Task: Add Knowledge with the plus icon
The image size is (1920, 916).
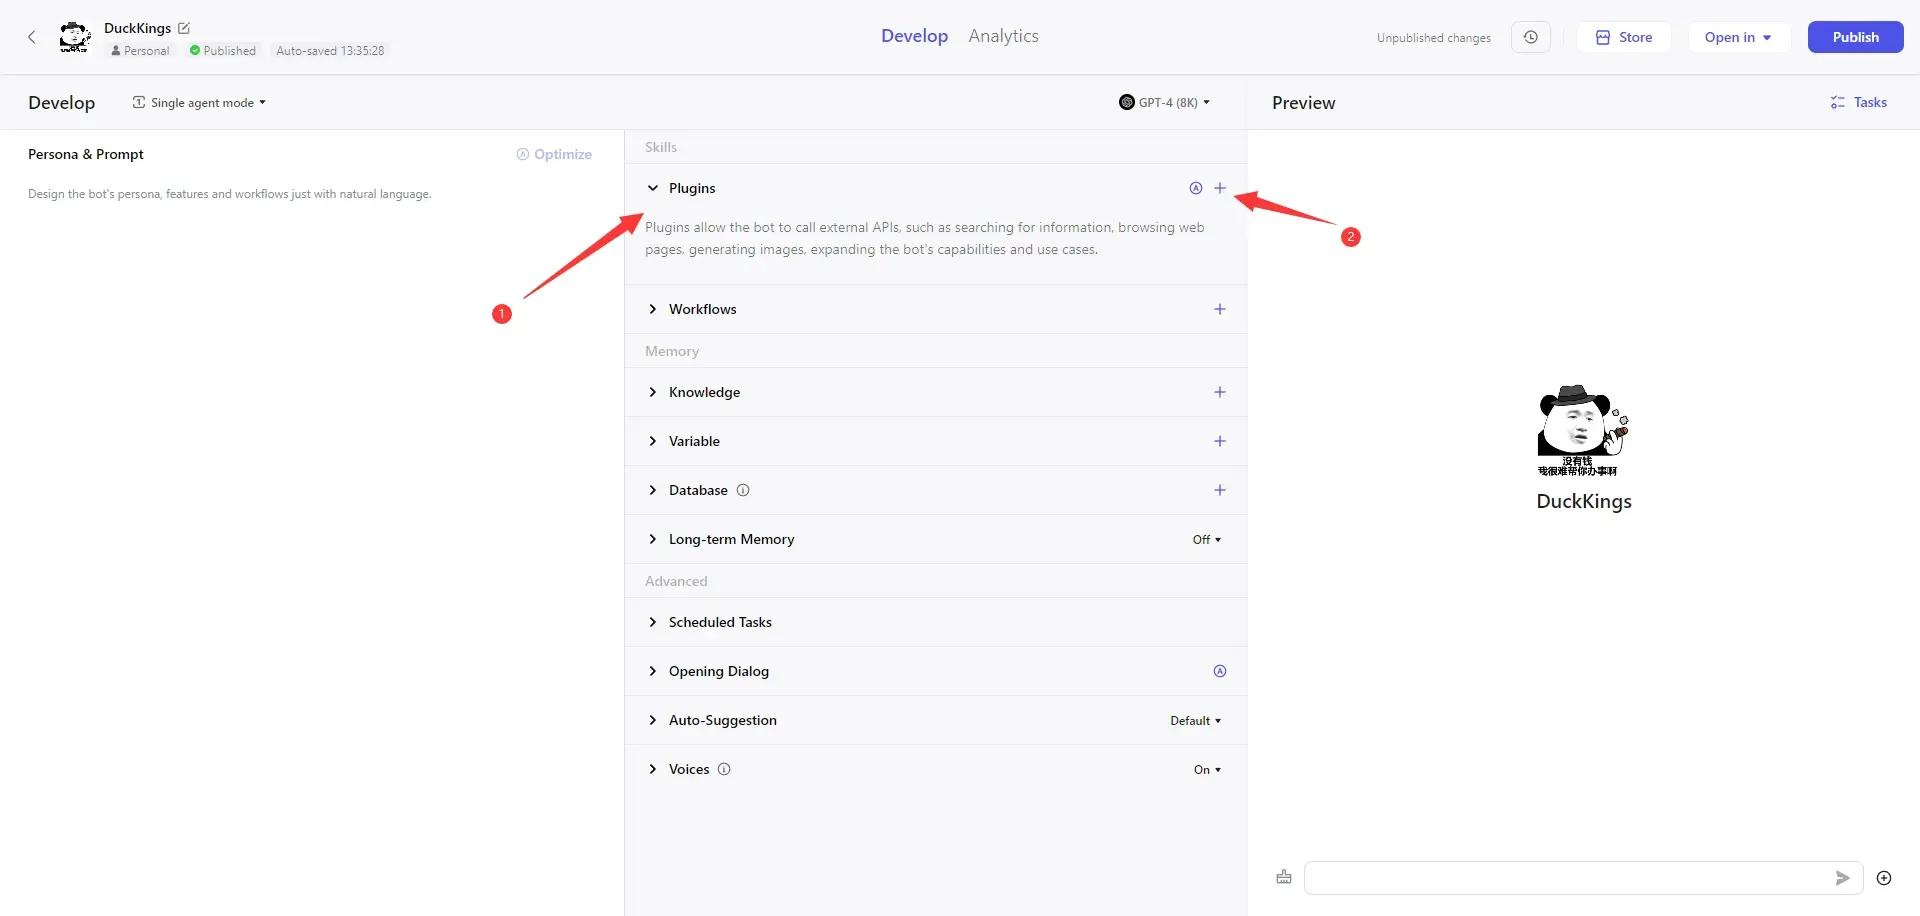Action: pyautogui.click(x=1220, y=392)
